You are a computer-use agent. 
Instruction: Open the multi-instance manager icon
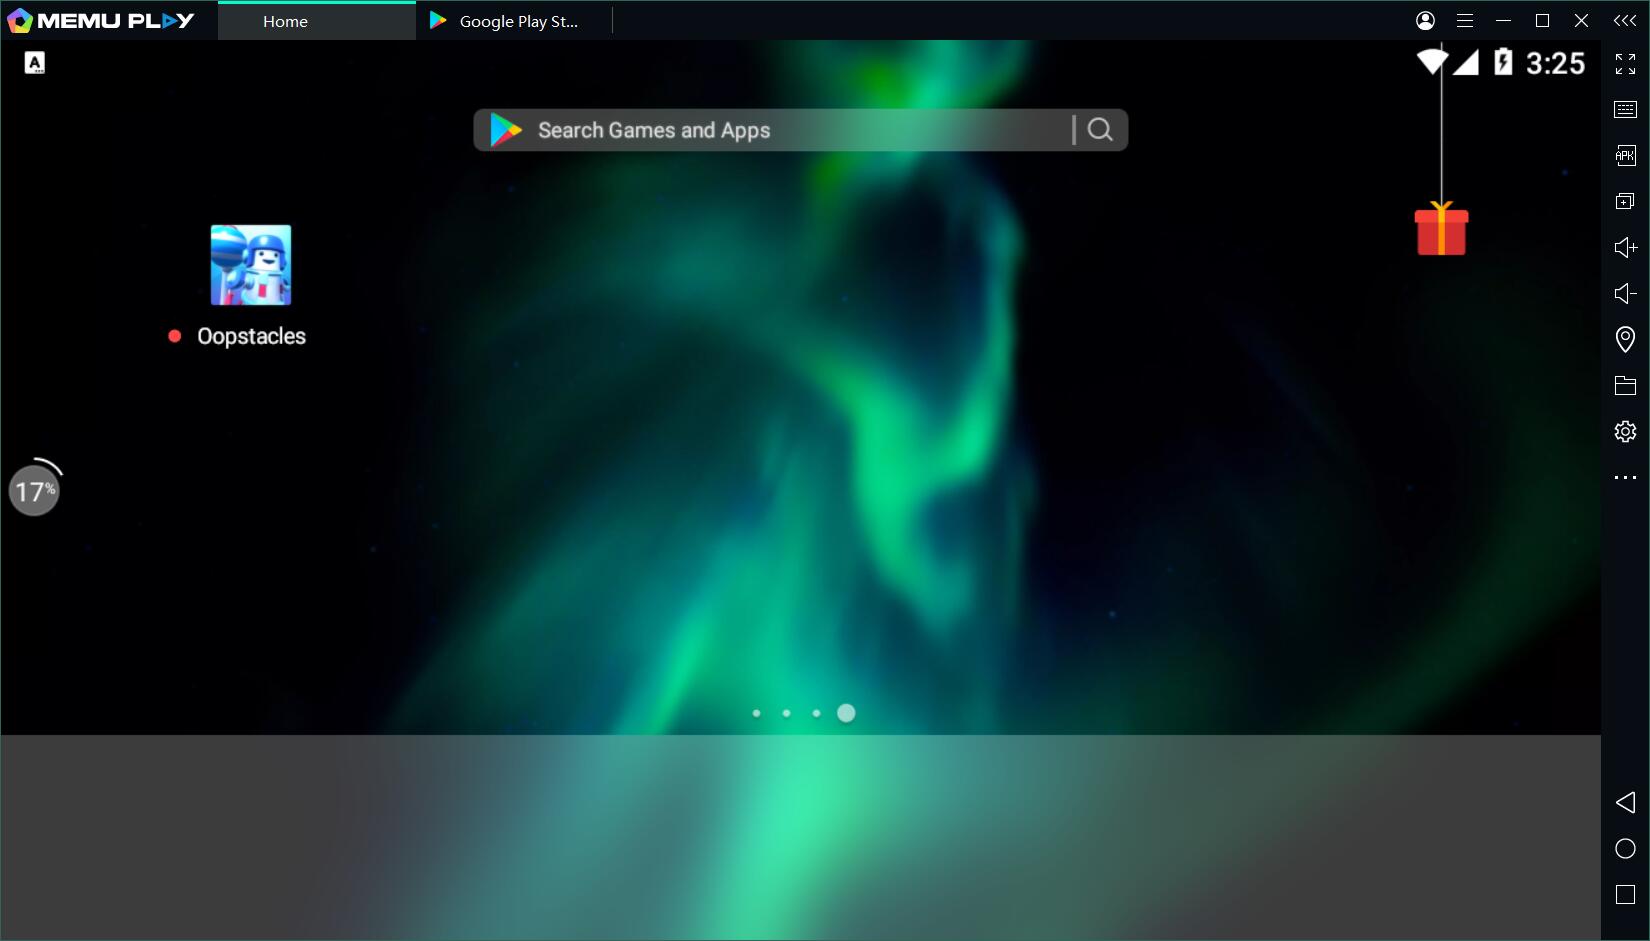point(1625,201)
